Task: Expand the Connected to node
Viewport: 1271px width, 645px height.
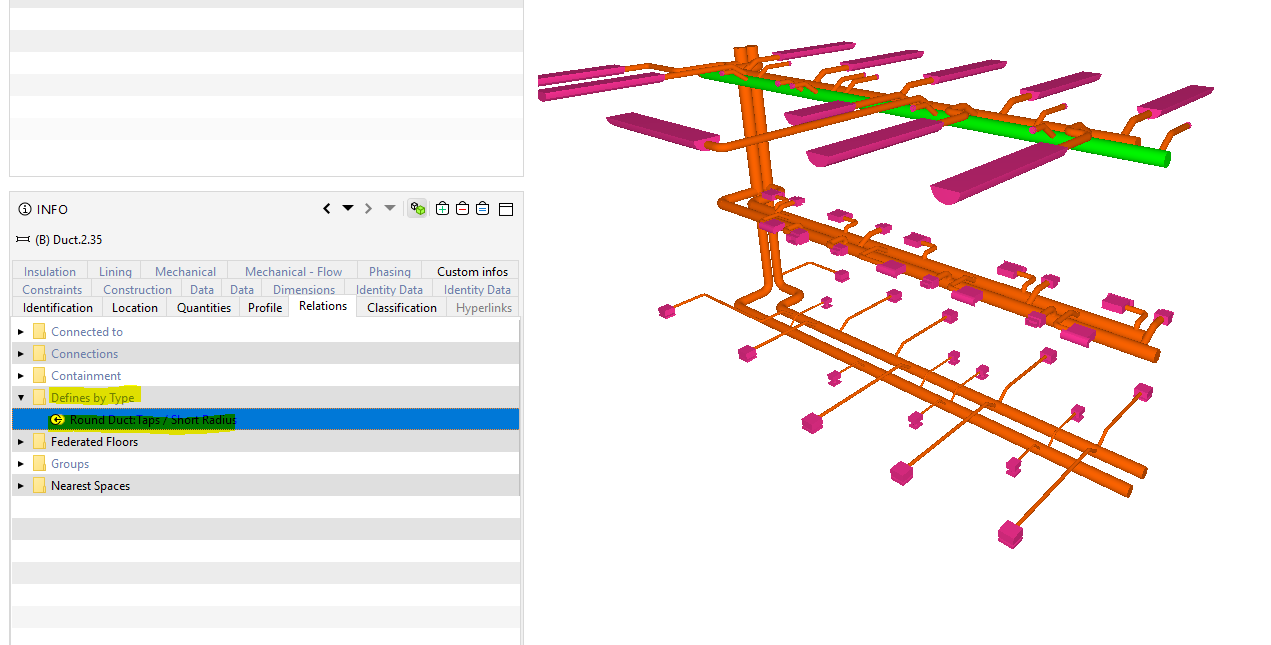Action: point(21,332)
